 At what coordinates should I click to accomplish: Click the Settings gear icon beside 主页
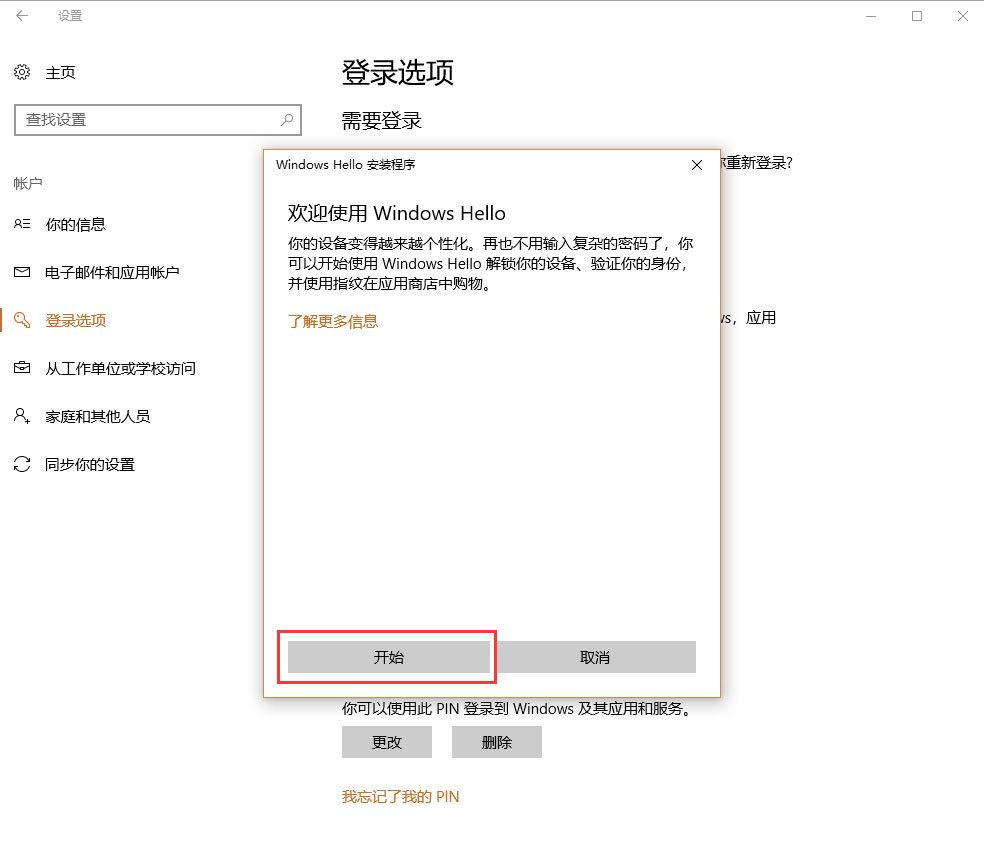(22, 72)
